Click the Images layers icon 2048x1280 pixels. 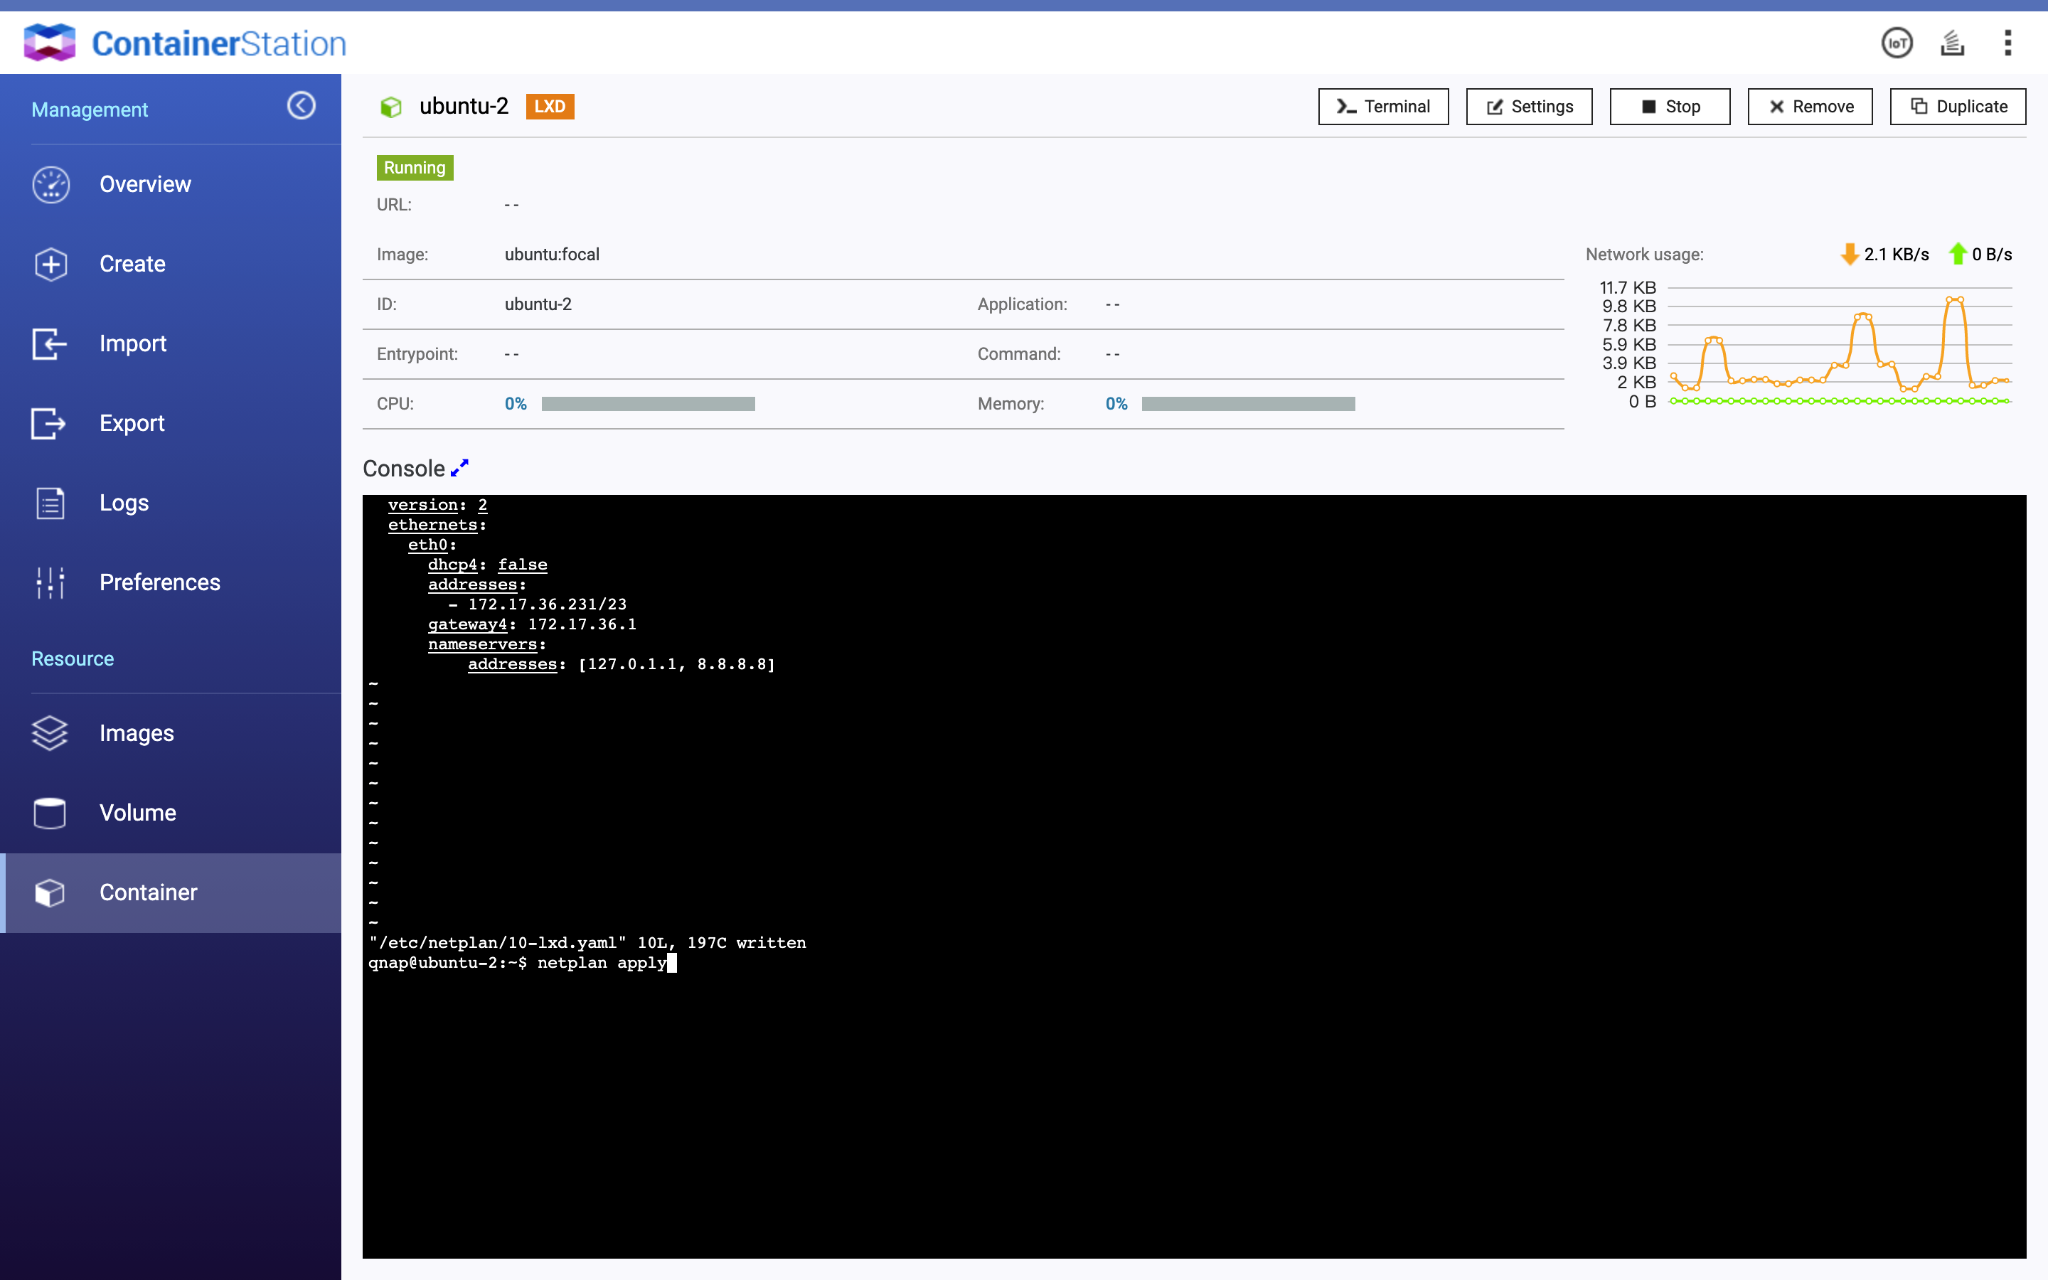pos(49,734)
